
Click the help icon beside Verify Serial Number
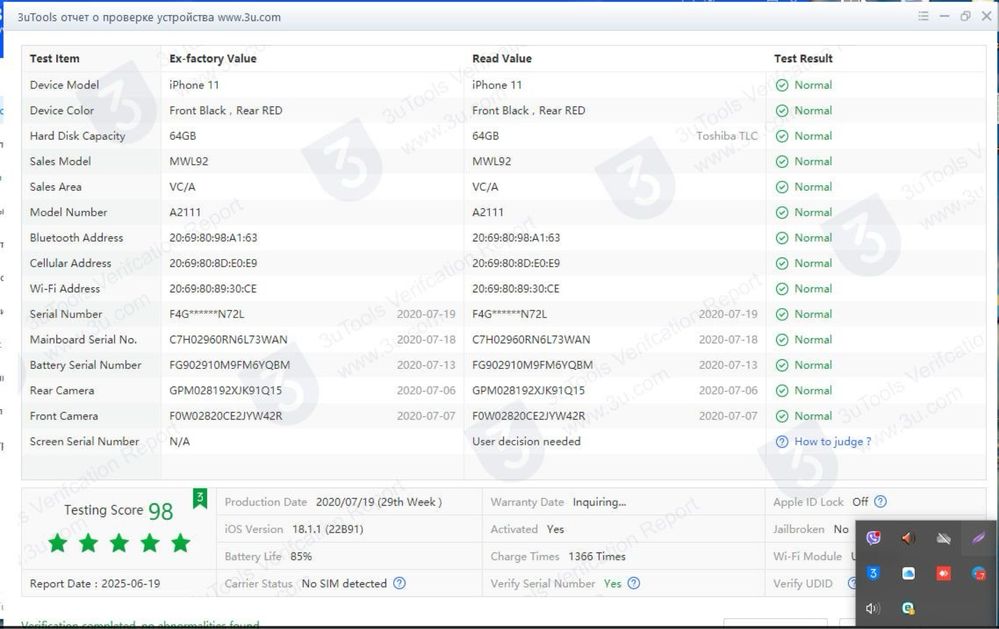pos(634,583)
